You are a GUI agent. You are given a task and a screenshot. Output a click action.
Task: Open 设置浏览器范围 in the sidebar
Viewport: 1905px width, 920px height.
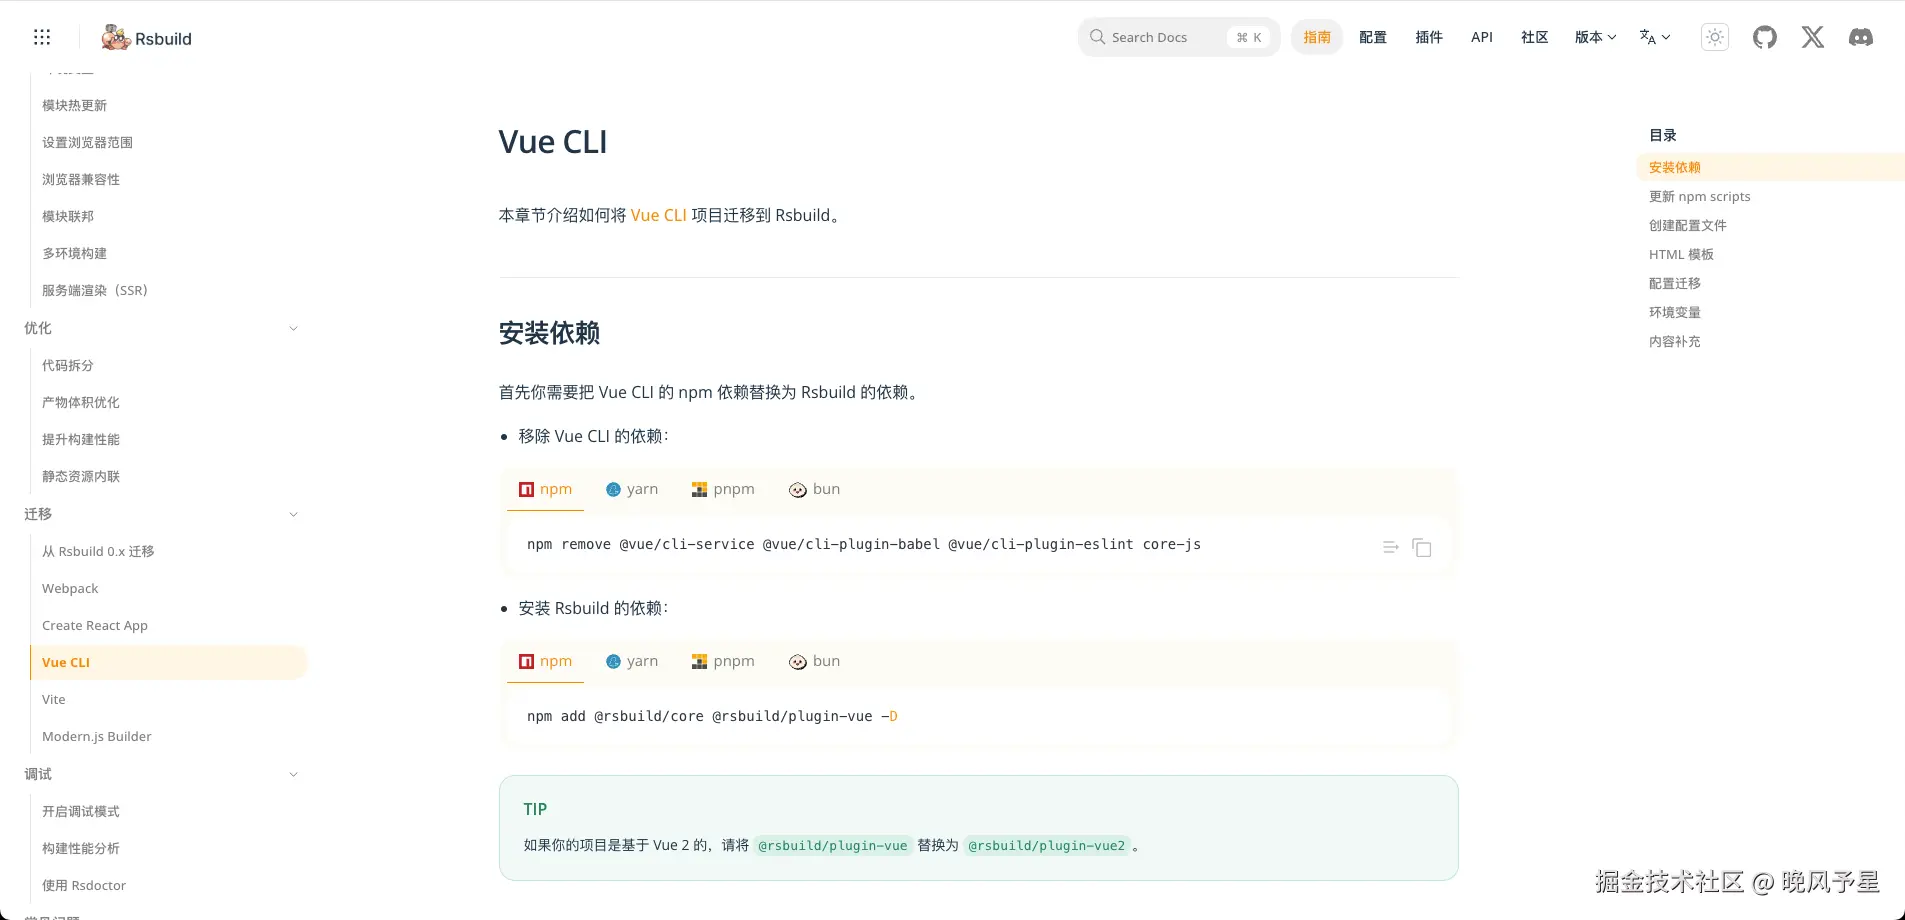(x=87, y=142)
